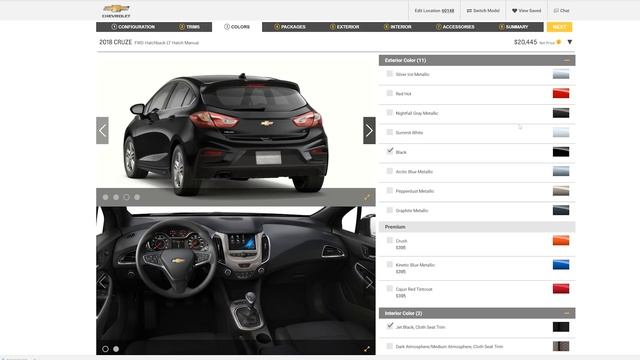Image resolution: width=640 pixels, height=360 pixels.
Task: Pick the Silver Ice Metallic swatch
Action: (561, 74)
